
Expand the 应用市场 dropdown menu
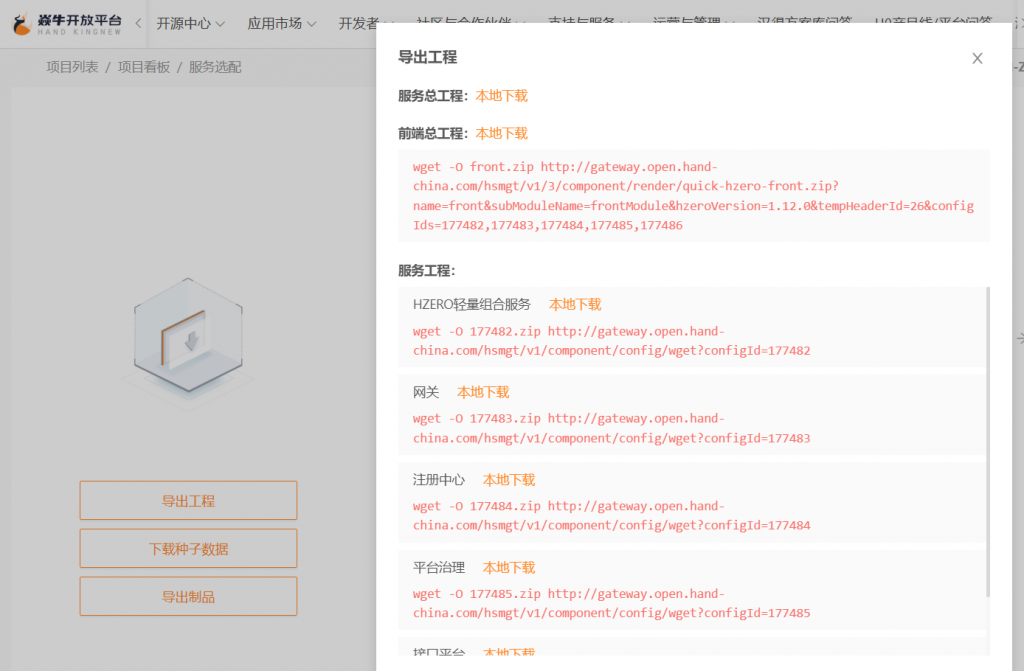coord(282,23)
